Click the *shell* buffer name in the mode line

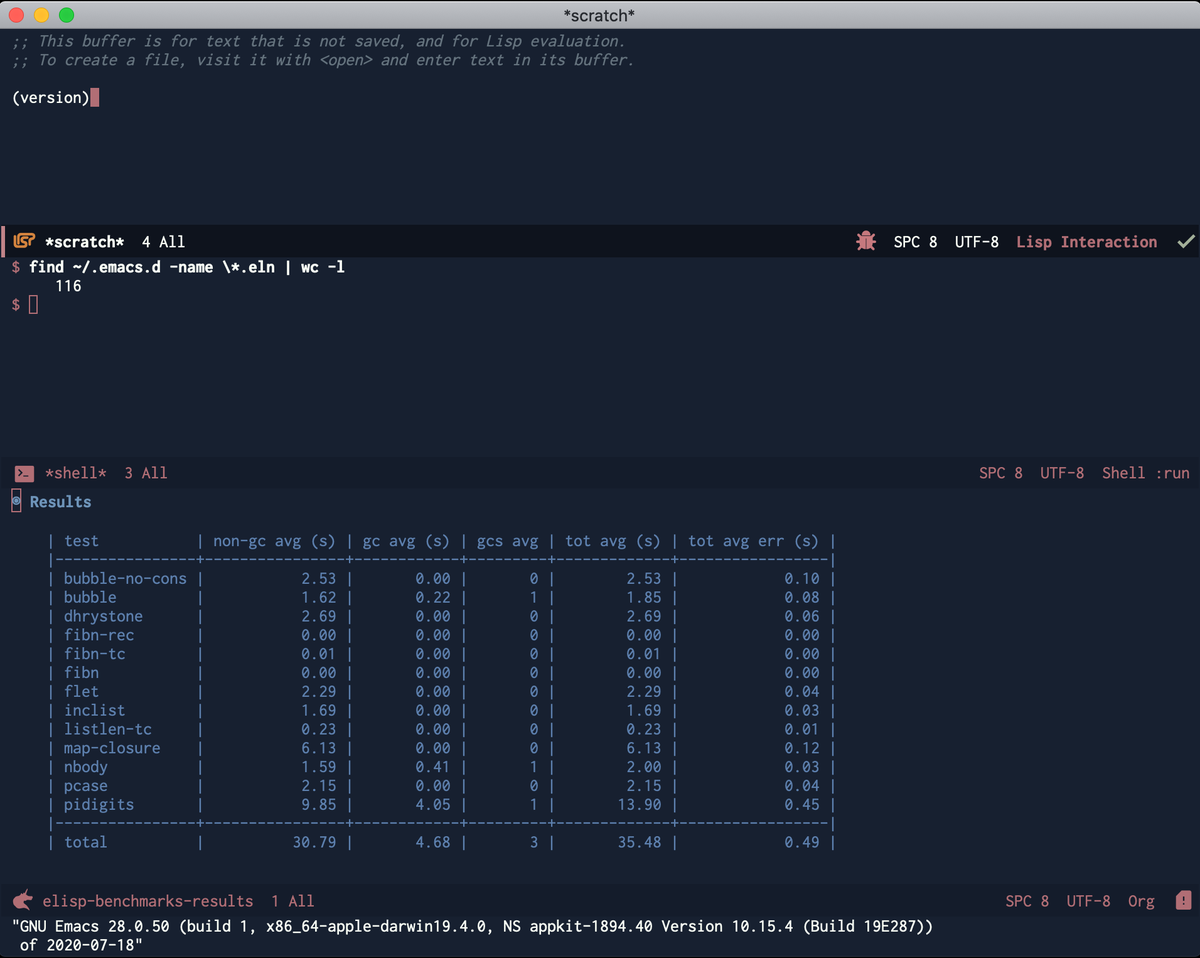point(76,473)
